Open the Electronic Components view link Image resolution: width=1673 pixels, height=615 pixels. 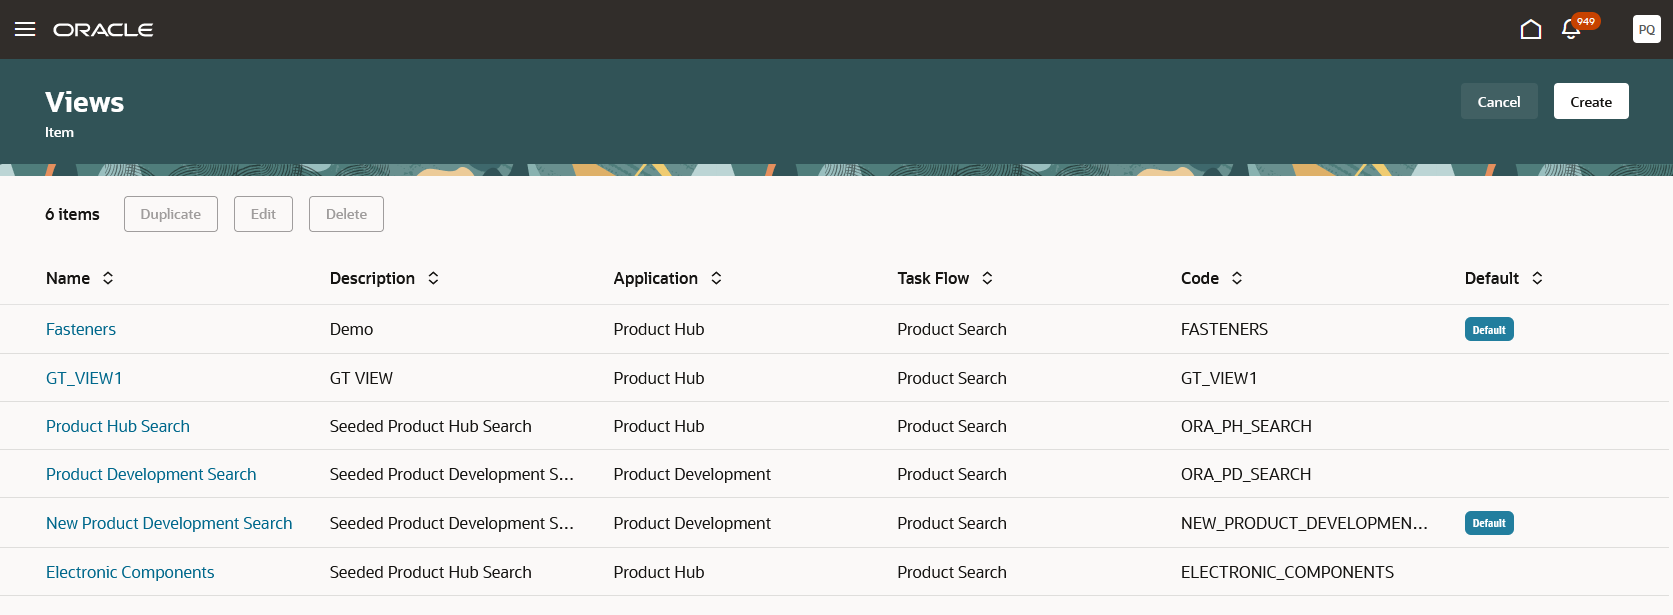click(x=130, y=572)
